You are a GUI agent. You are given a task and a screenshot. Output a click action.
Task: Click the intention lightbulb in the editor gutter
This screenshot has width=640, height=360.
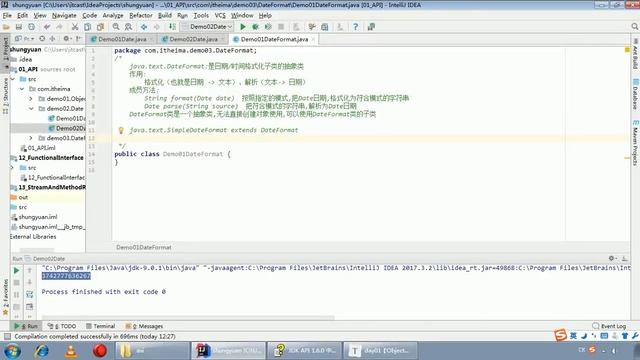(121, 130)
